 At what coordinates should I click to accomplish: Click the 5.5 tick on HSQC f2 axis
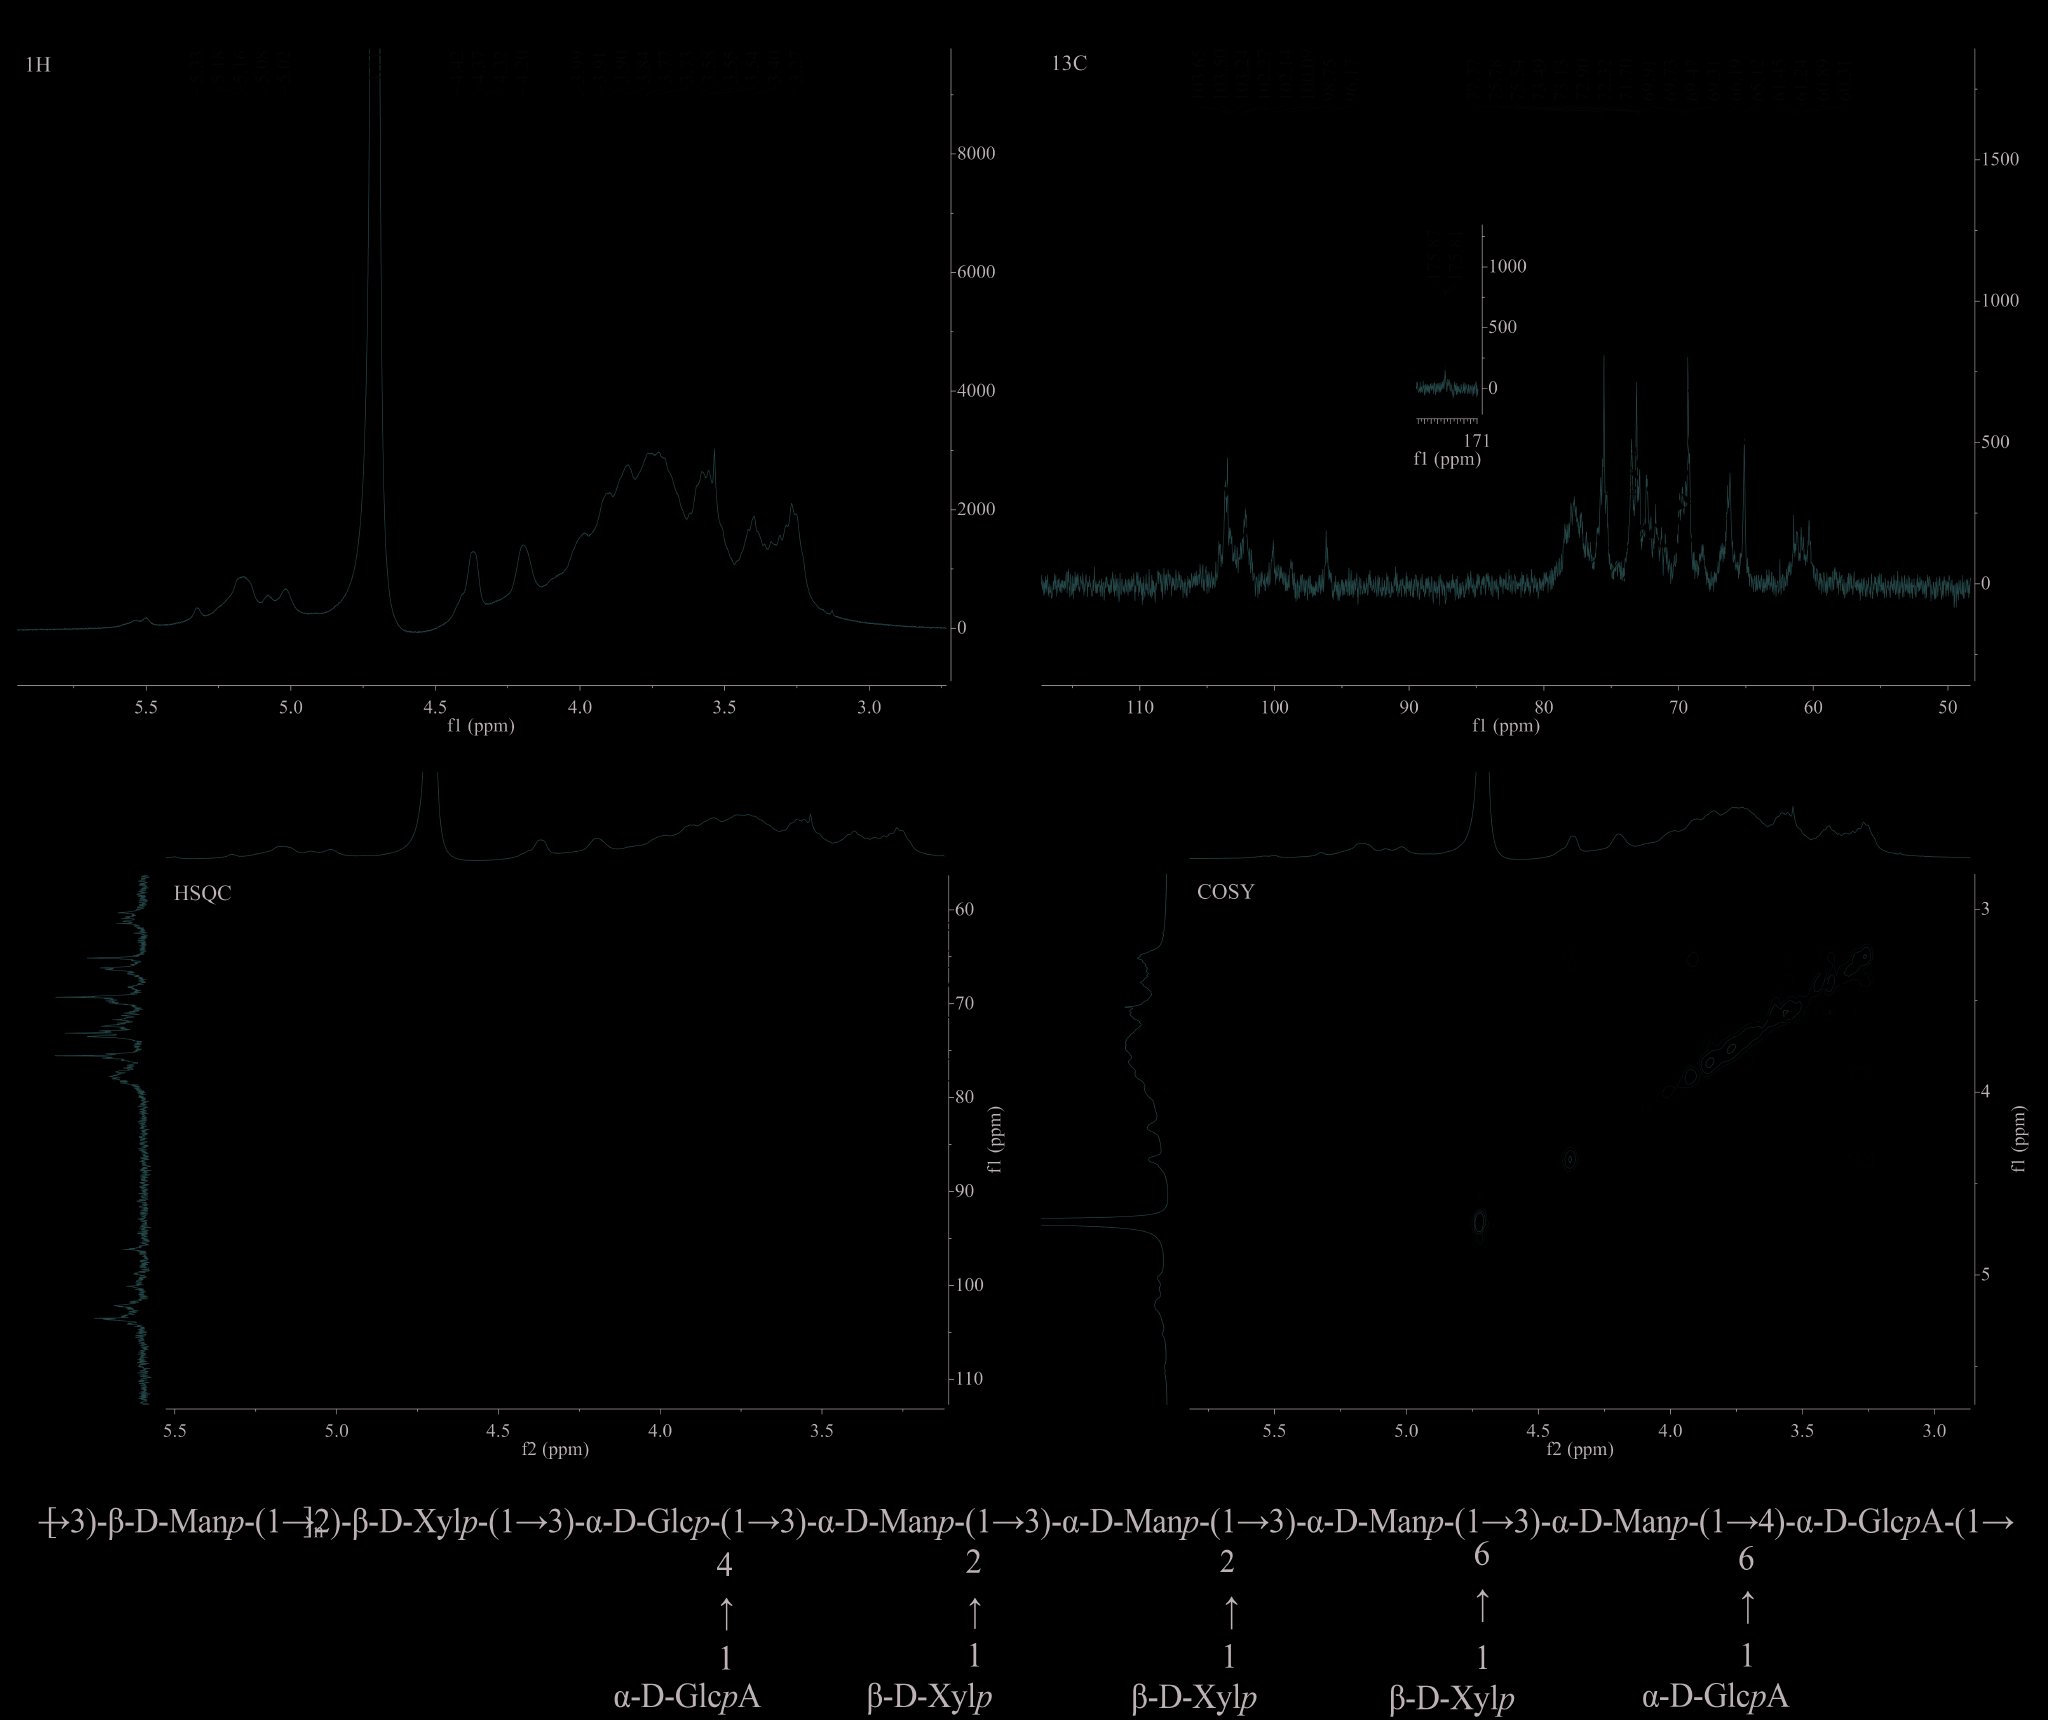tap(175, 1431)
